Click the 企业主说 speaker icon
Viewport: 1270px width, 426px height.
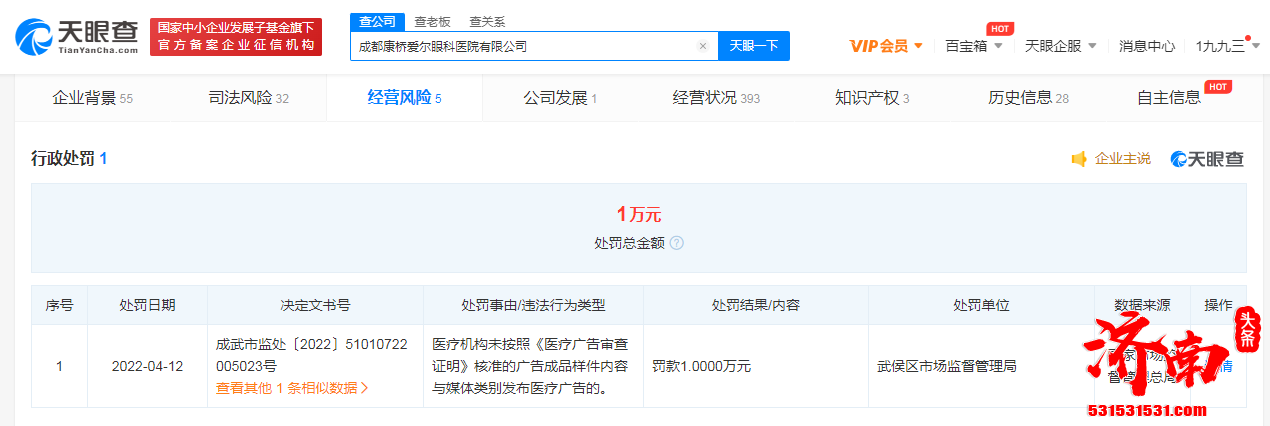[x=1079, y=159]
